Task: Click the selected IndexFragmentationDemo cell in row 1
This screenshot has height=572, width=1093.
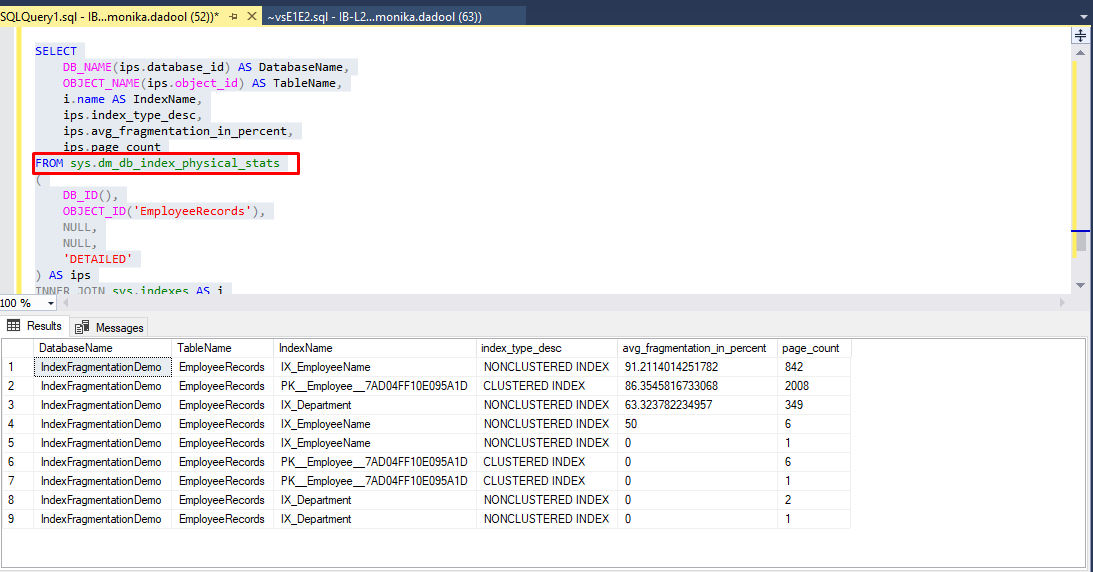Action: [102, 366]
